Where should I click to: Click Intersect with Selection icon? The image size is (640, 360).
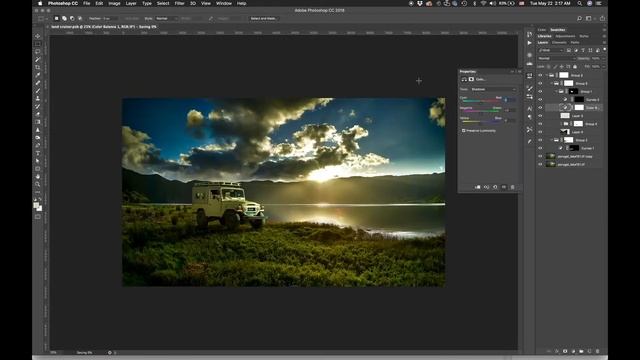coord(80,18)
